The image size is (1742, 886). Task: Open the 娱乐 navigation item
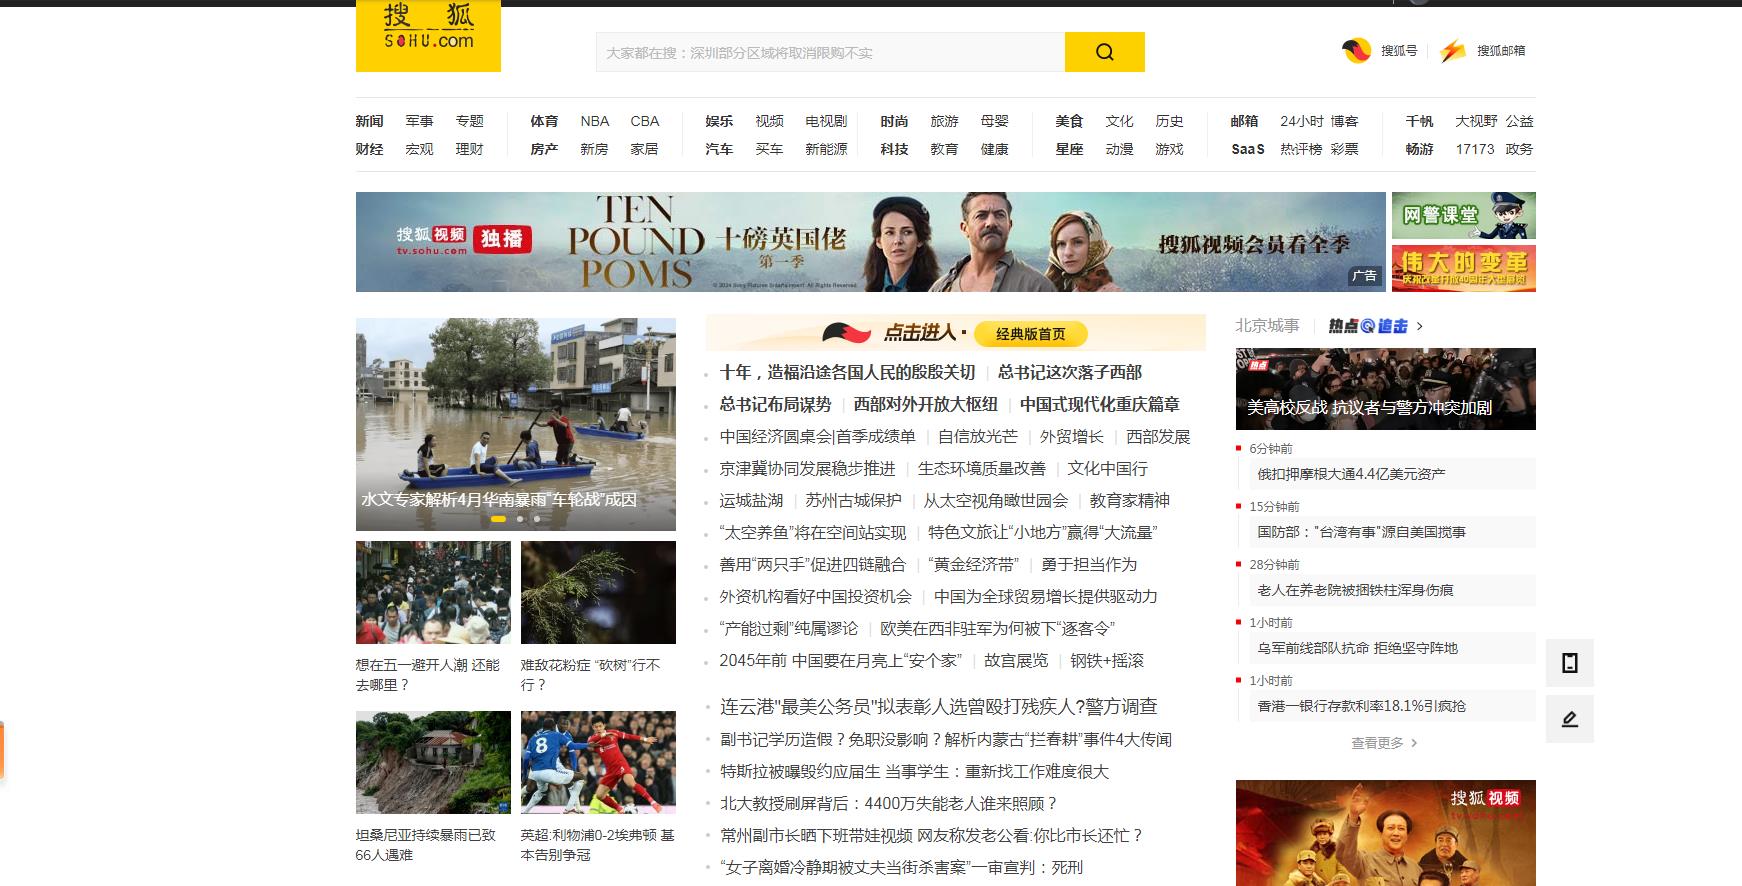point(719,121)
